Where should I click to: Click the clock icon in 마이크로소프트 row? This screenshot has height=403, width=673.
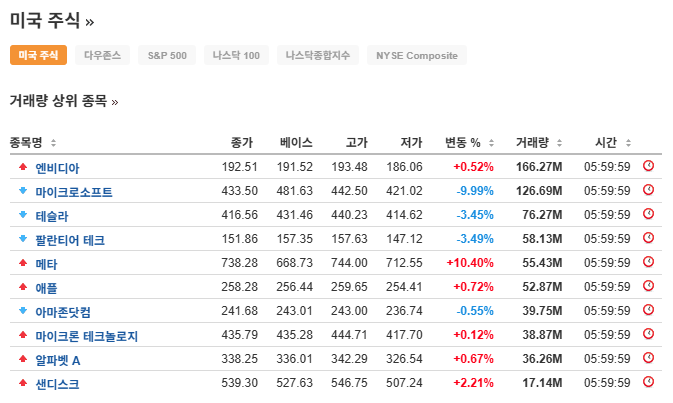pyautogui.click(x=648, y=190)
